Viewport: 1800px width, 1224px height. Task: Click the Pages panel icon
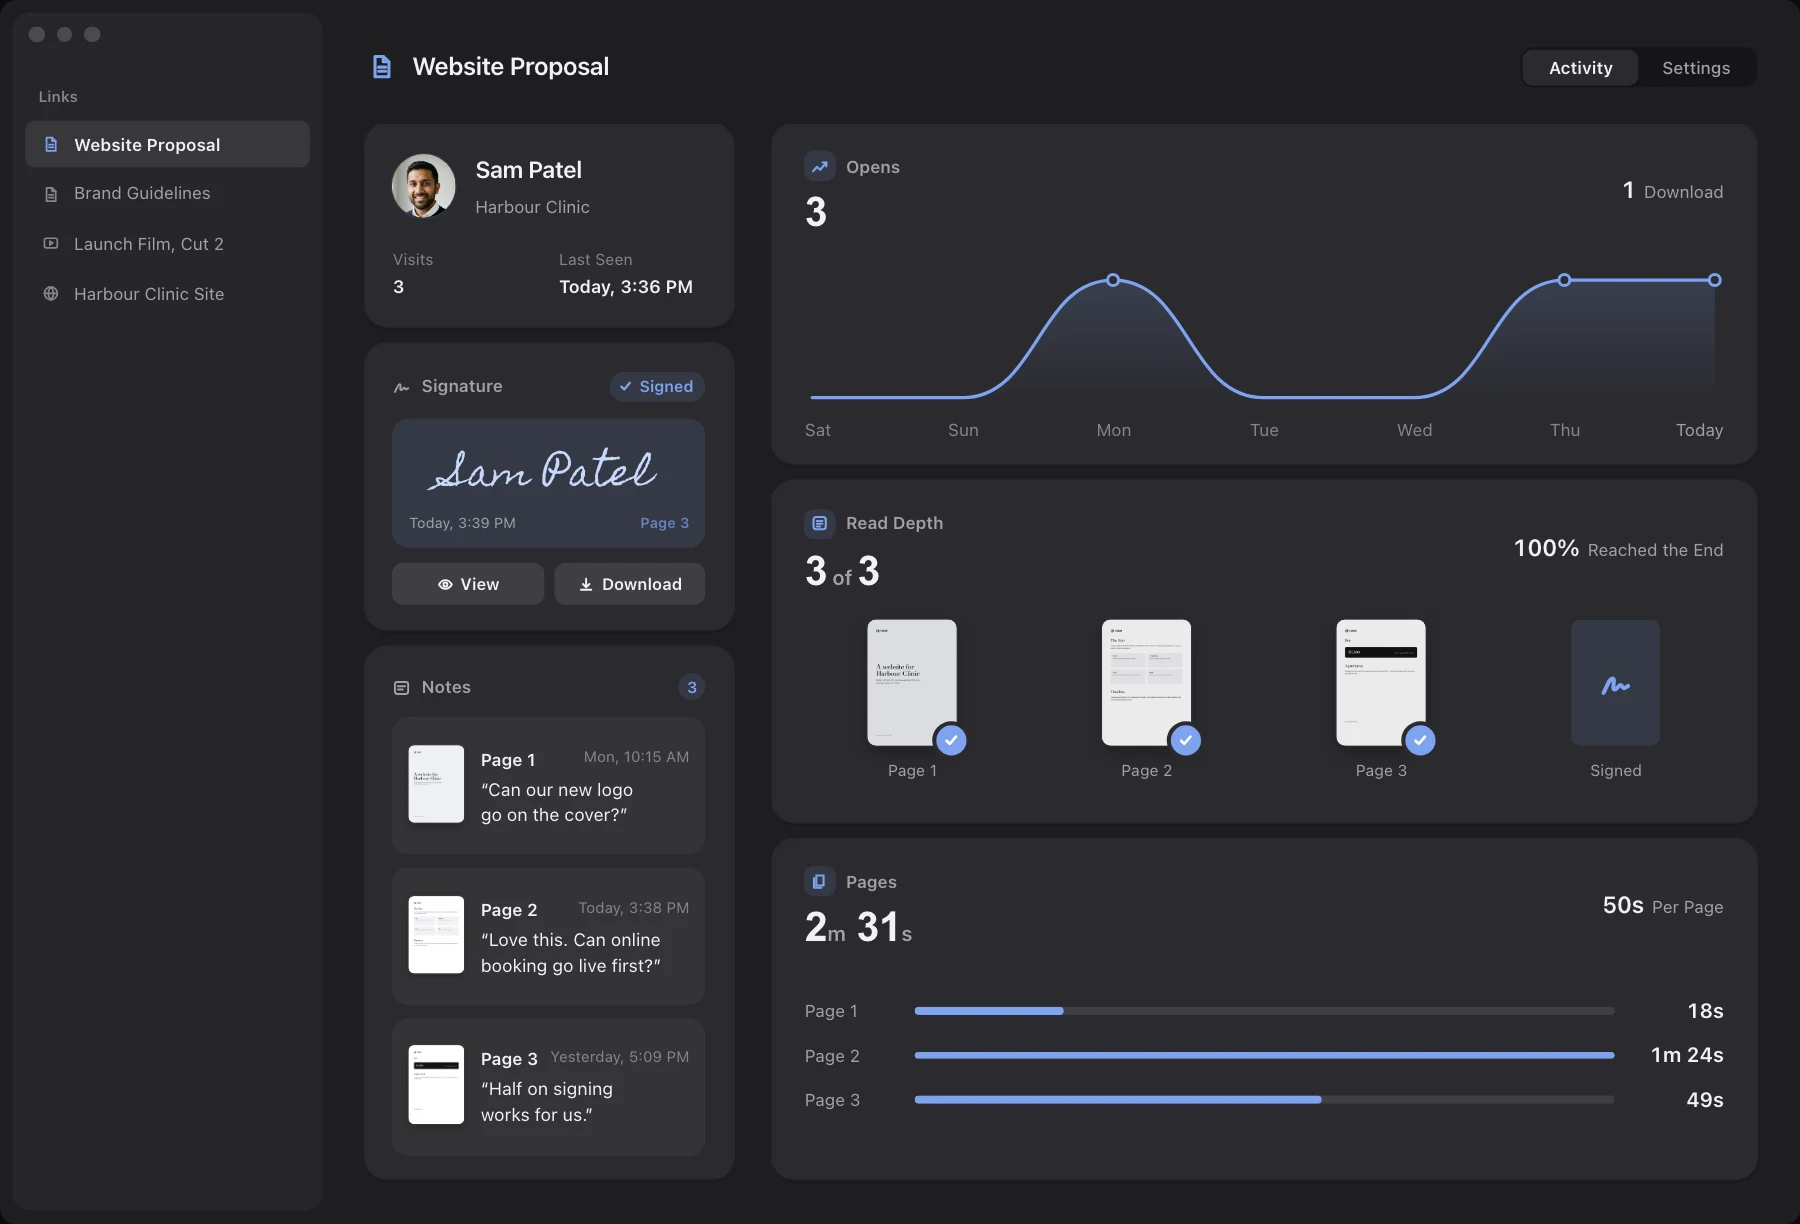[819, 881]
